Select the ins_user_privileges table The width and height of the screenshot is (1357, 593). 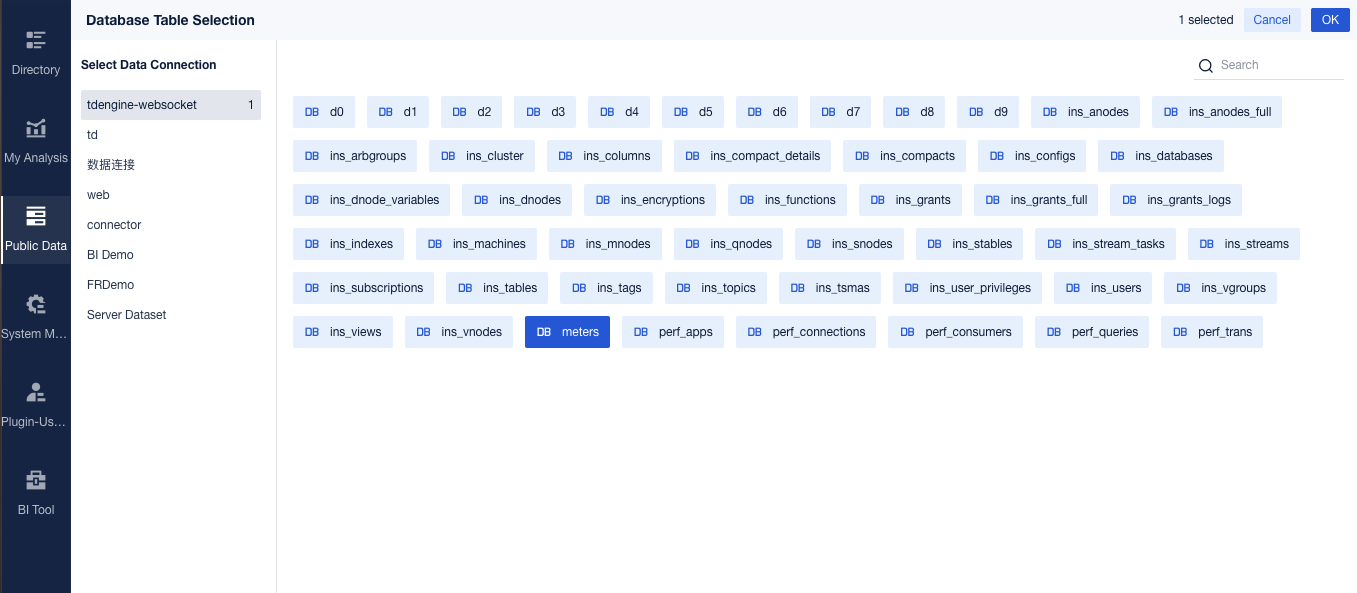[967, 288]
